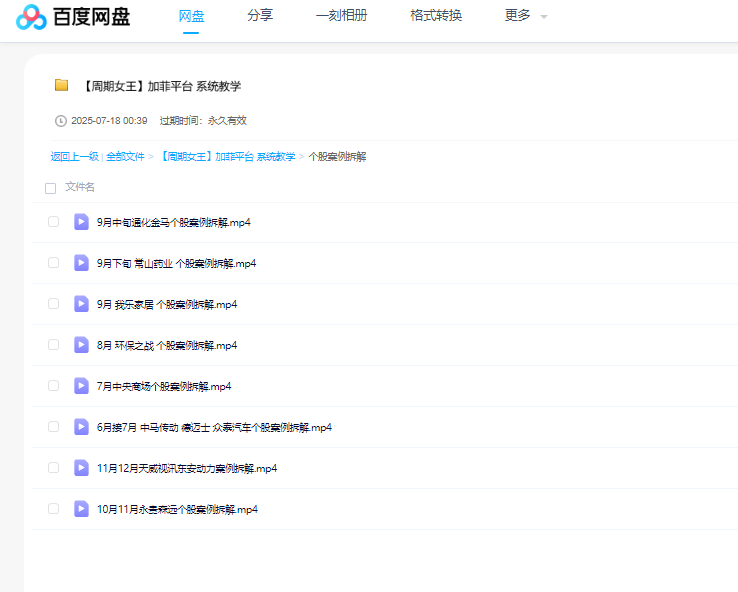The image size is (738, 592).
Task: Tick the select-all checkbox beside 文件名
Action: pos(50,188)
